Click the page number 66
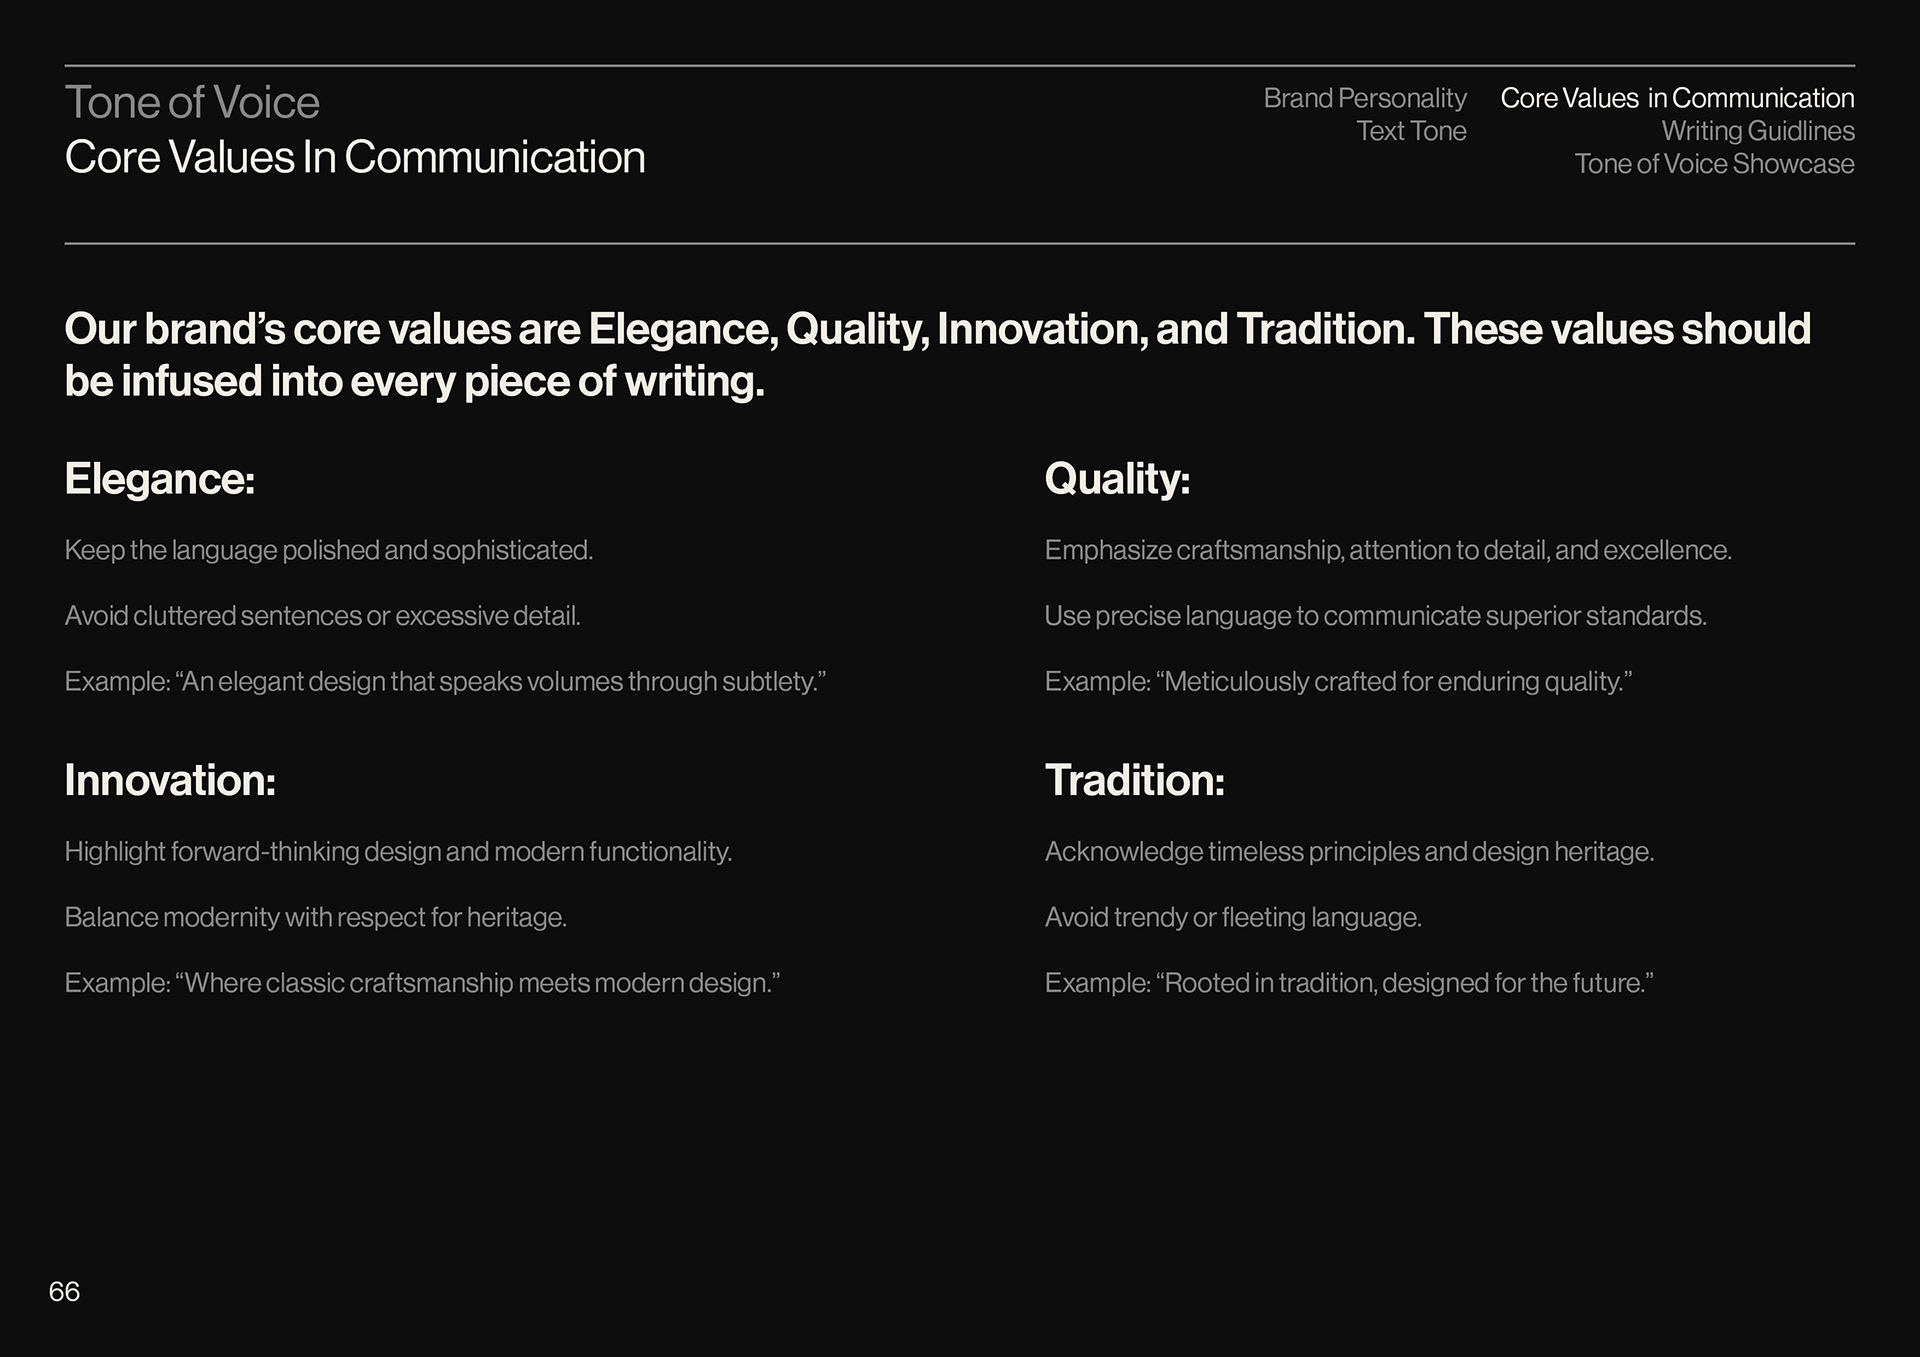The height and width of the screenshot is (1357, 1920). [x=64, y=1292]
